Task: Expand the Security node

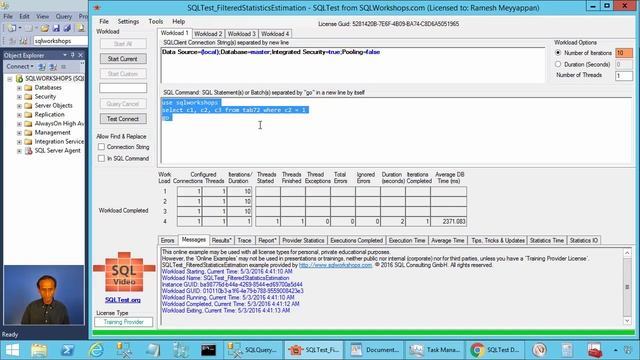Action: pyautogui.click(x=19, y=97)
